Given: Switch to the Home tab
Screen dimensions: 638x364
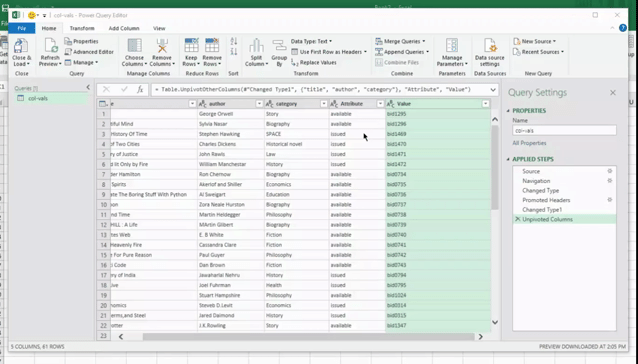Looking at the screenshot, I should point(49,28).
